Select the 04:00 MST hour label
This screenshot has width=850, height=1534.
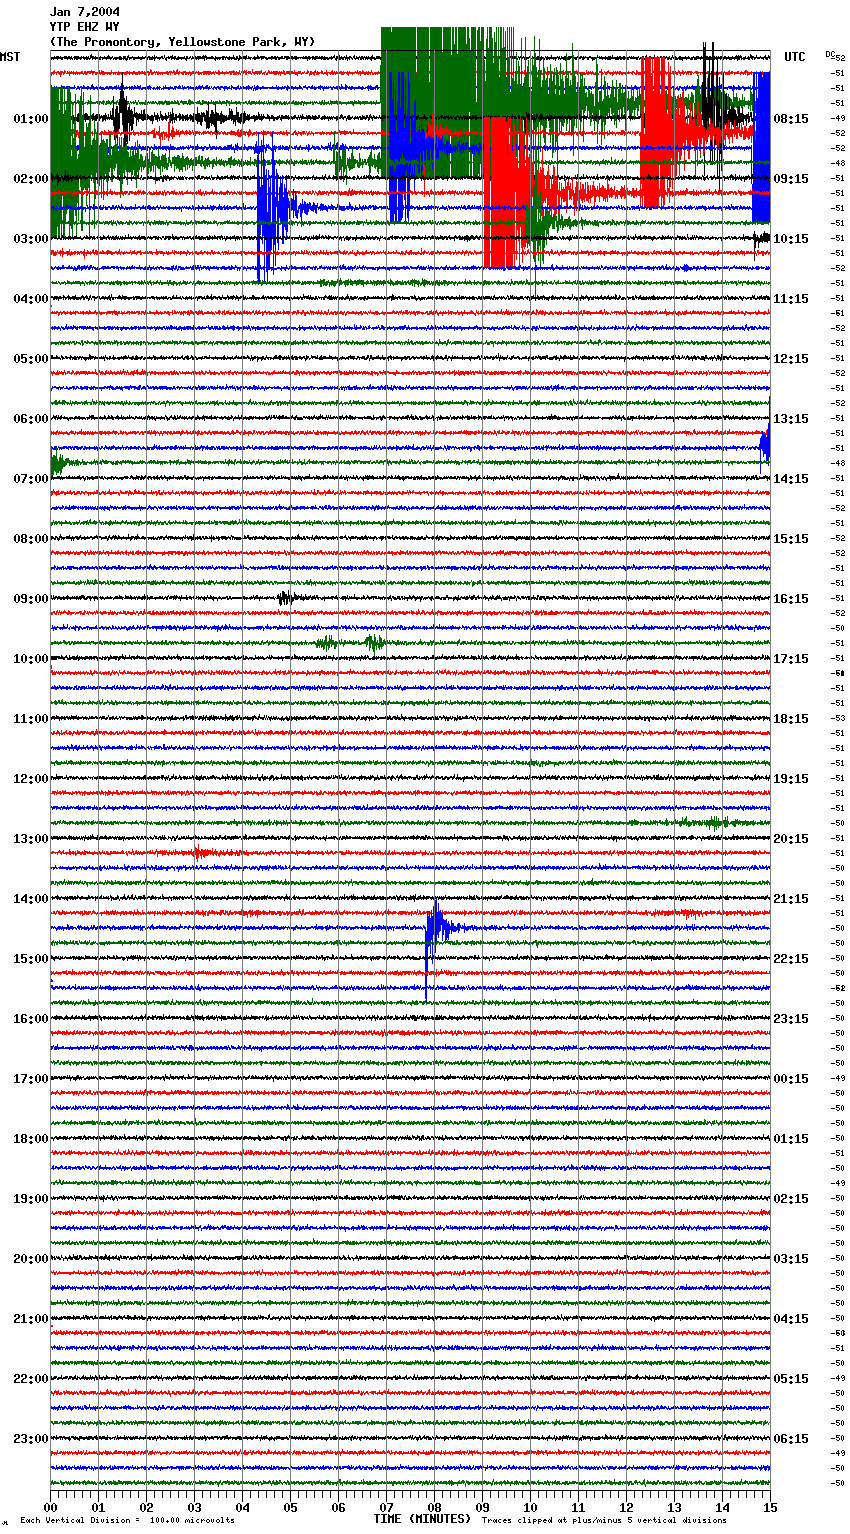(31, 299)
